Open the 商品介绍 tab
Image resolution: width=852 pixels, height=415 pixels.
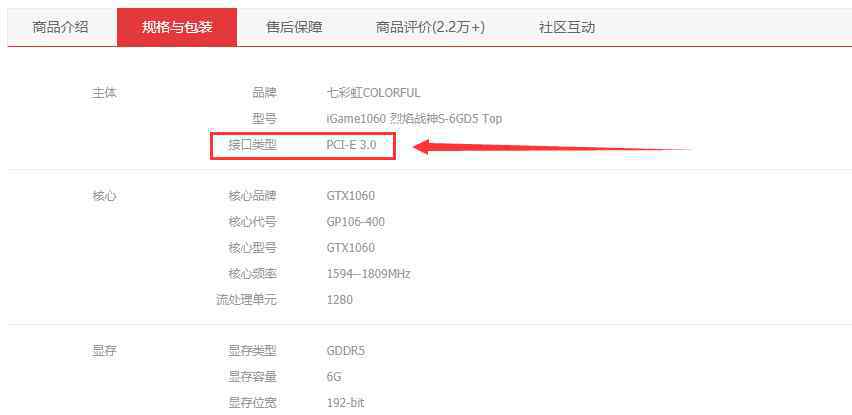60,28
